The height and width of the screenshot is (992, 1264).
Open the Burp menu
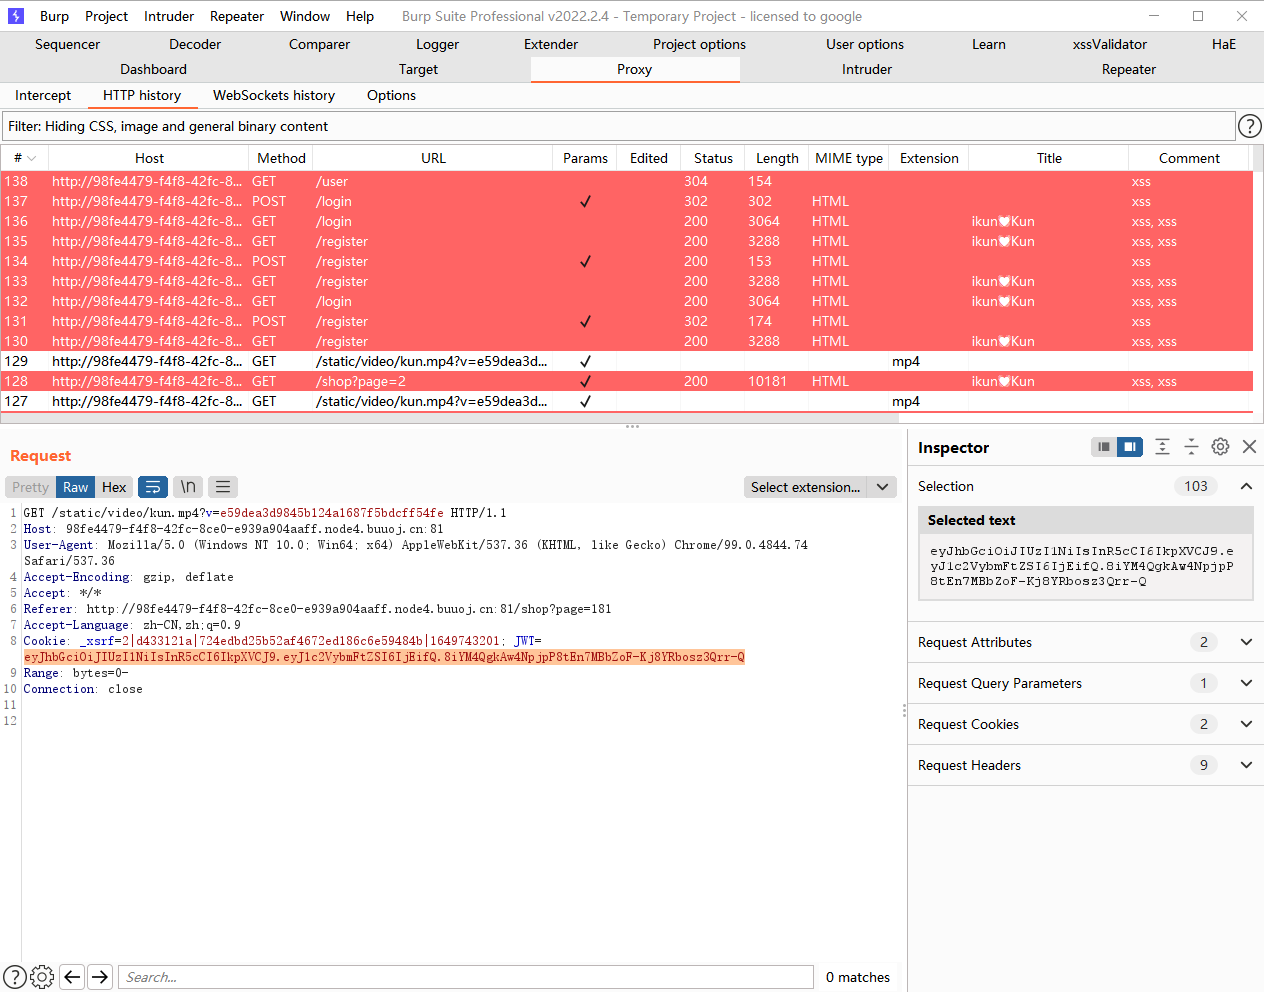[x=54, y=16]
